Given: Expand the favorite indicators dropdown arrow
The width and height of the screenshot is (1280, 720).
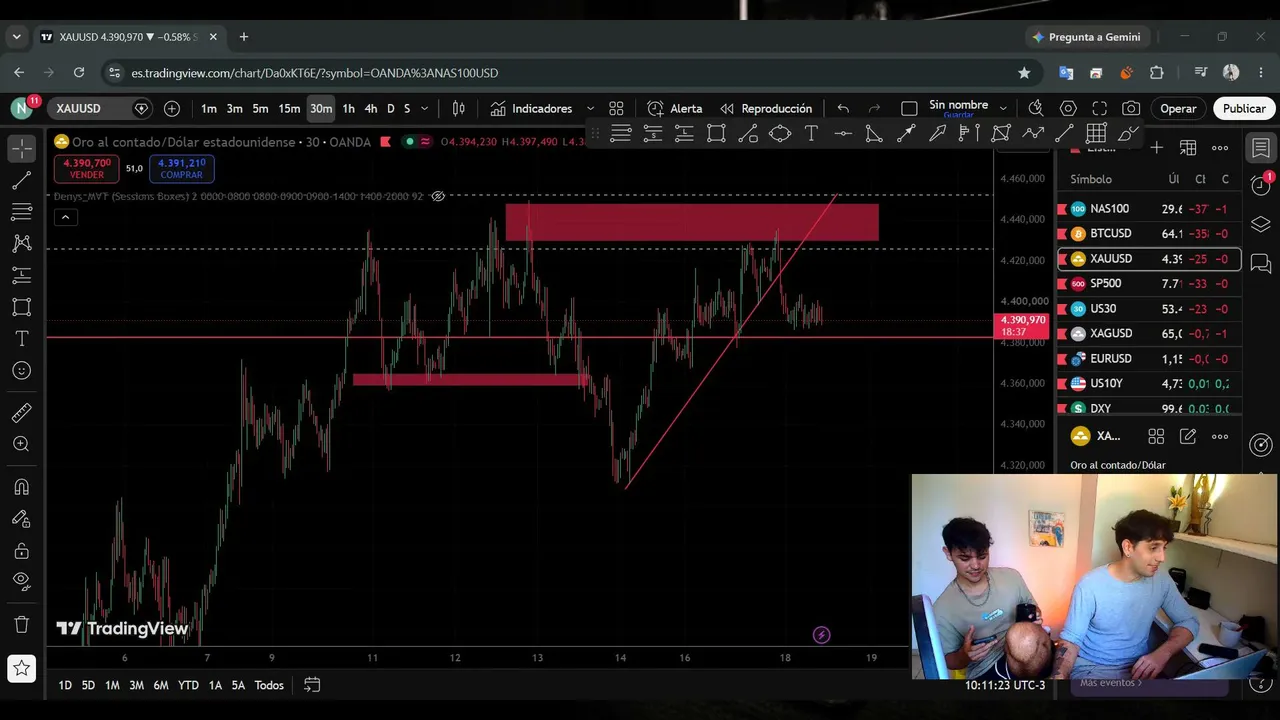Looking at the screenshot, I should (590, 108).
